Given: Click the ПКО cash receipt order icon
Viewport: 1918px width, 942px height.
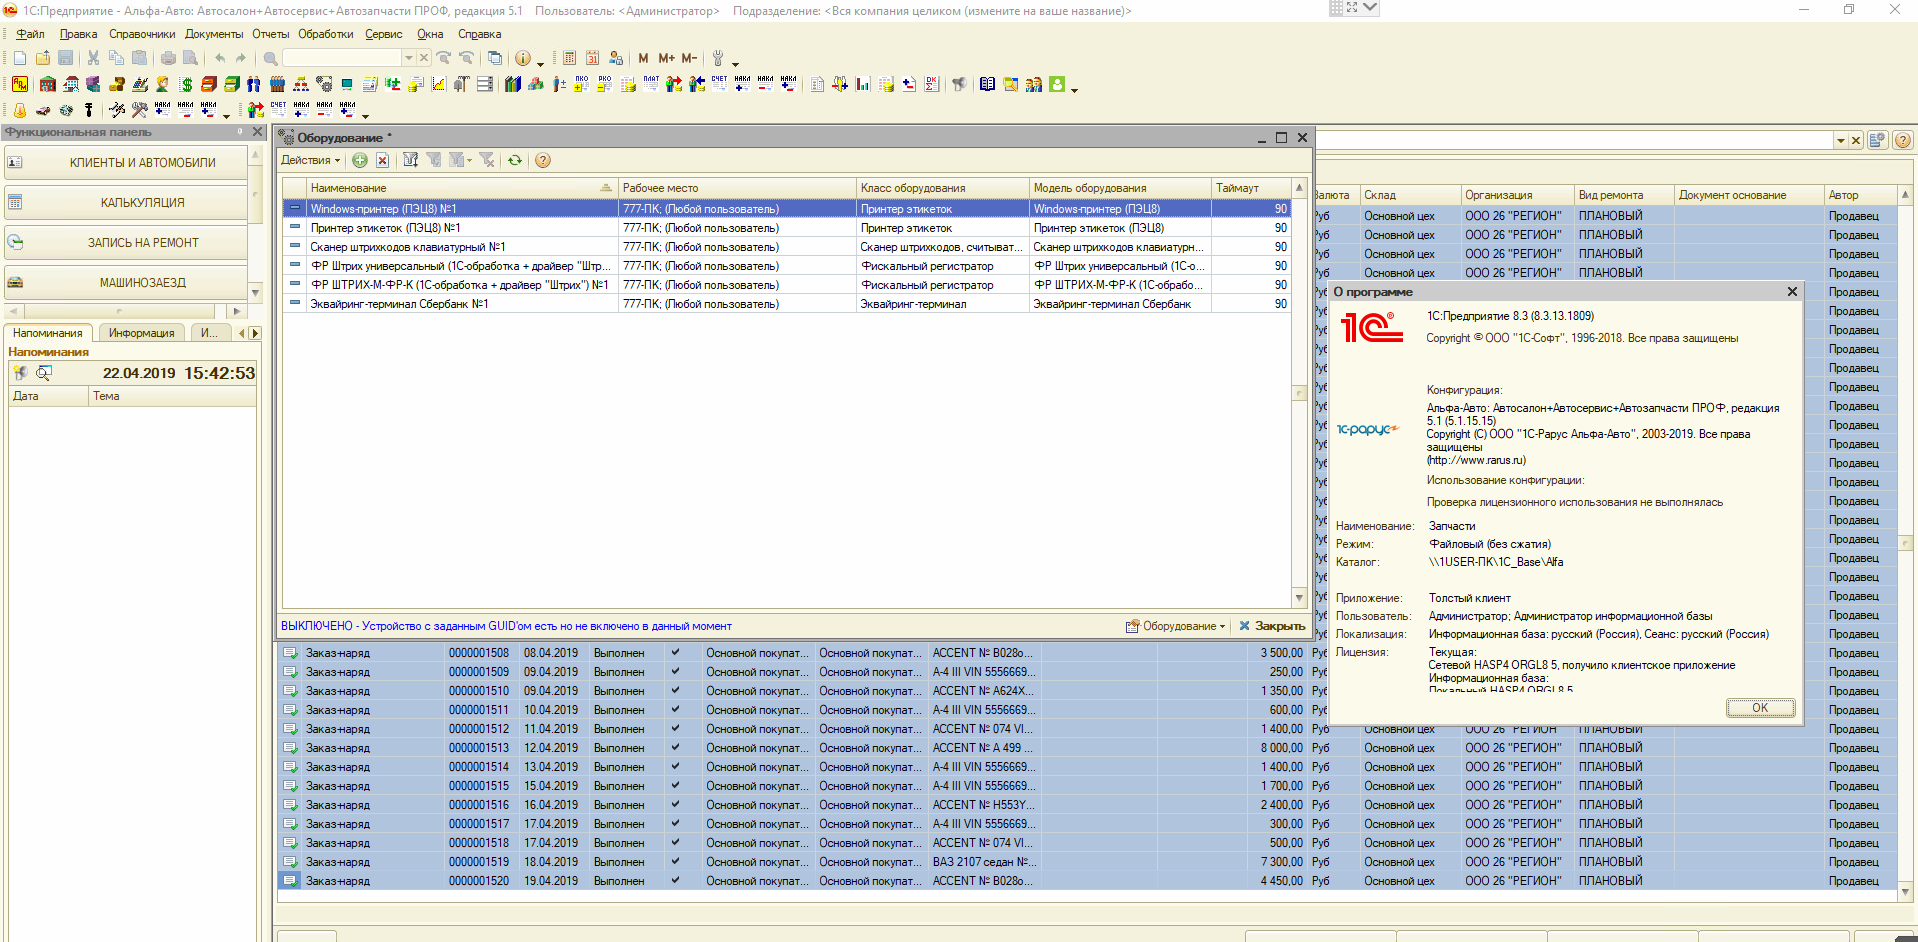Looking at the screenshot, I should click(581, 84).
